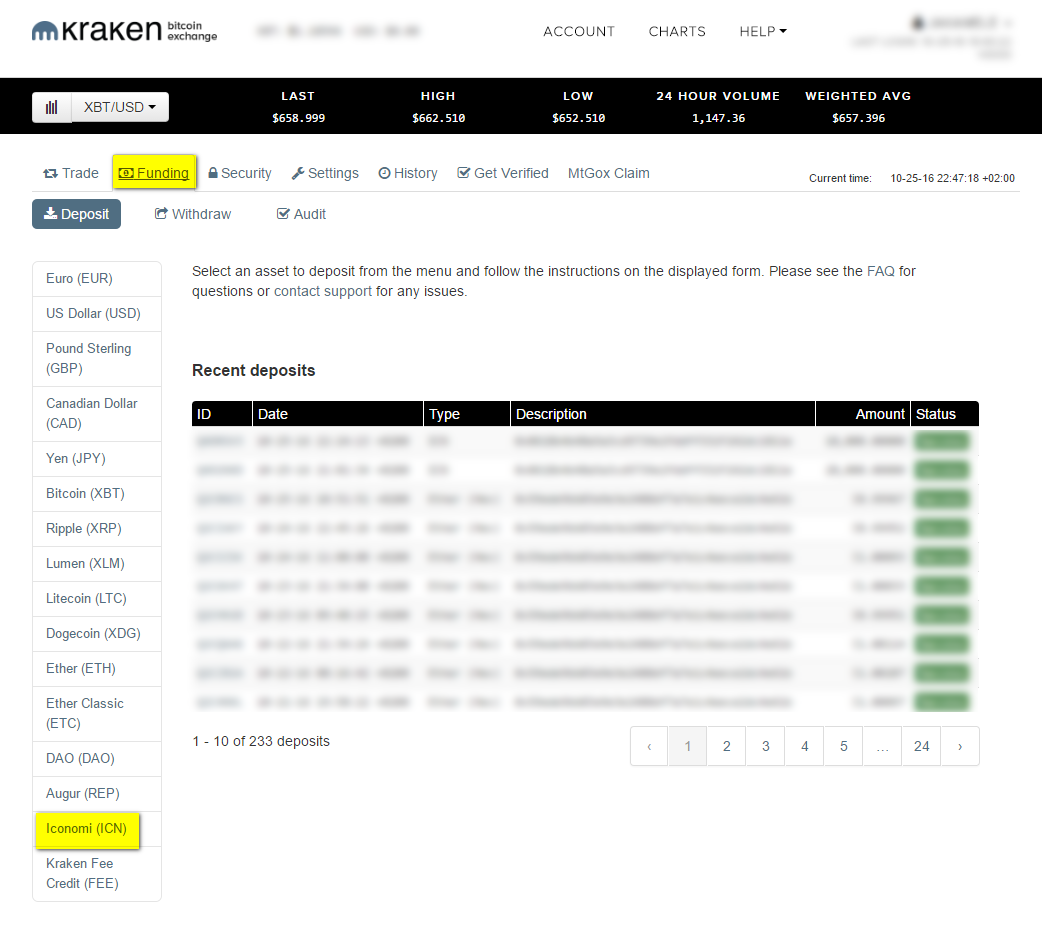Screen dimensions: 1042x928
Task: Go to ACCOUNT in top navigation
Action: tap(579, 31)
